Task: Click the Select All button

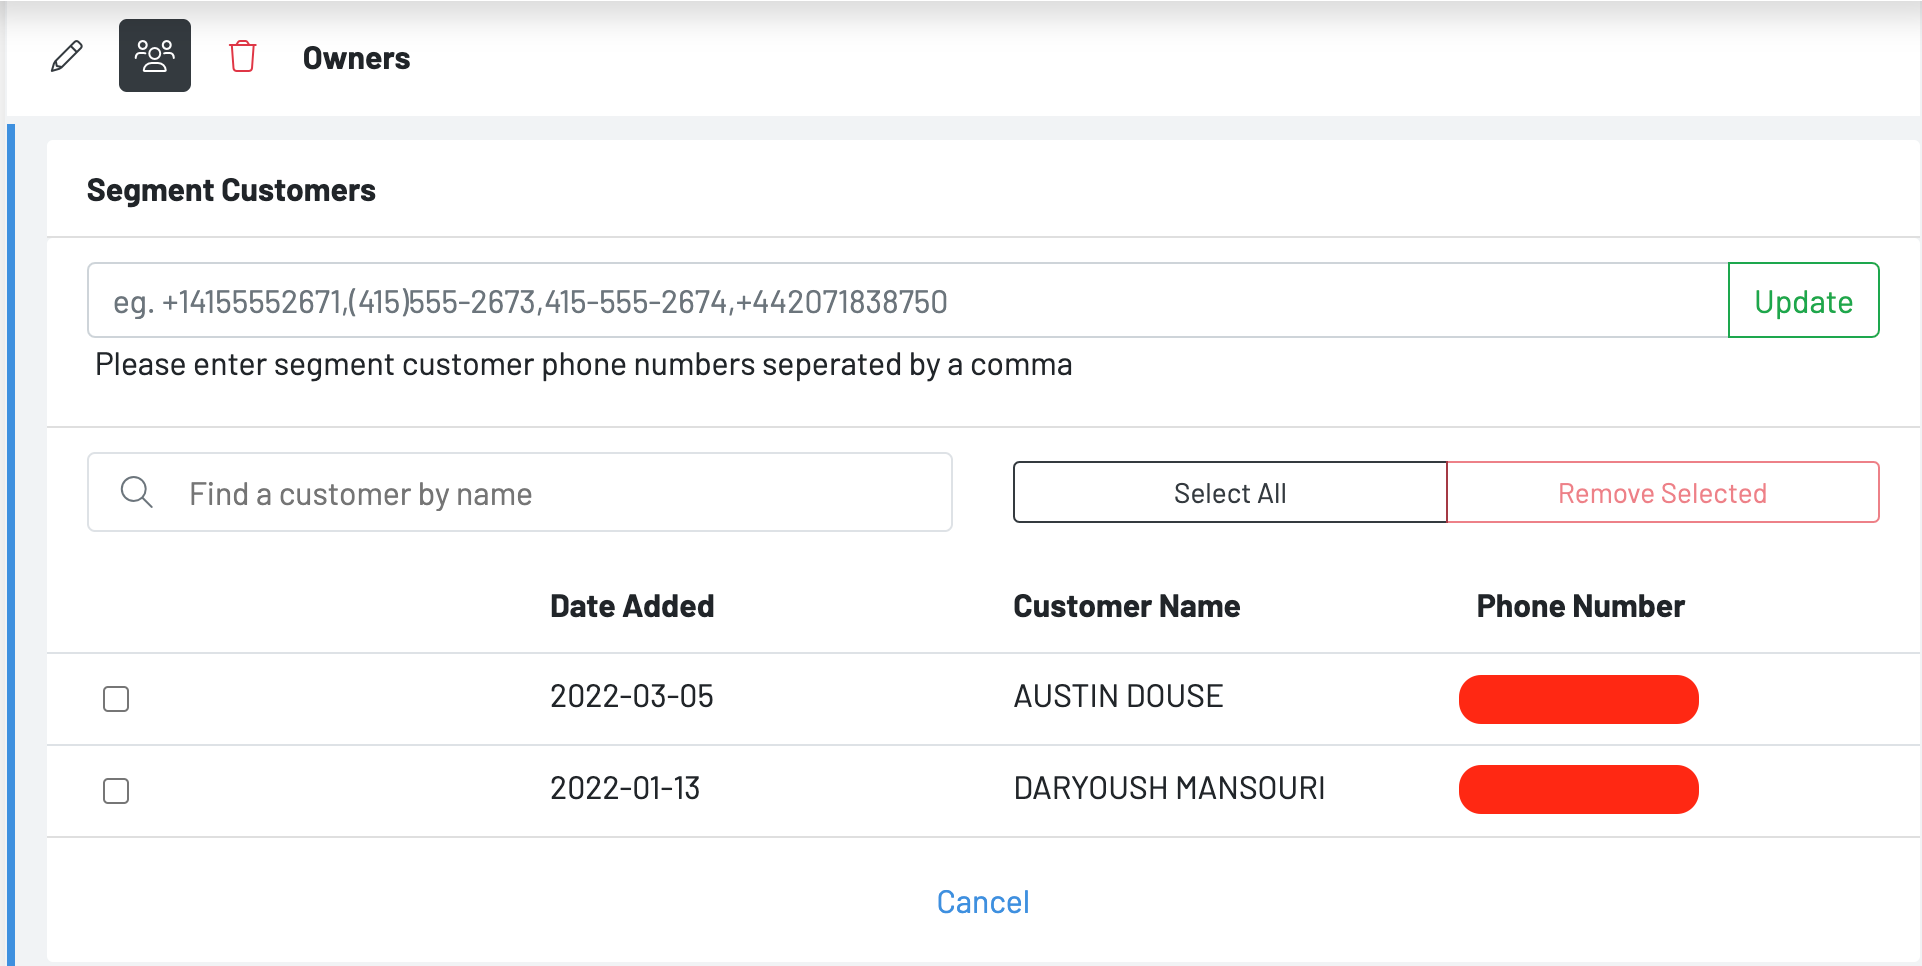Action: click(x=1229, y=492)
